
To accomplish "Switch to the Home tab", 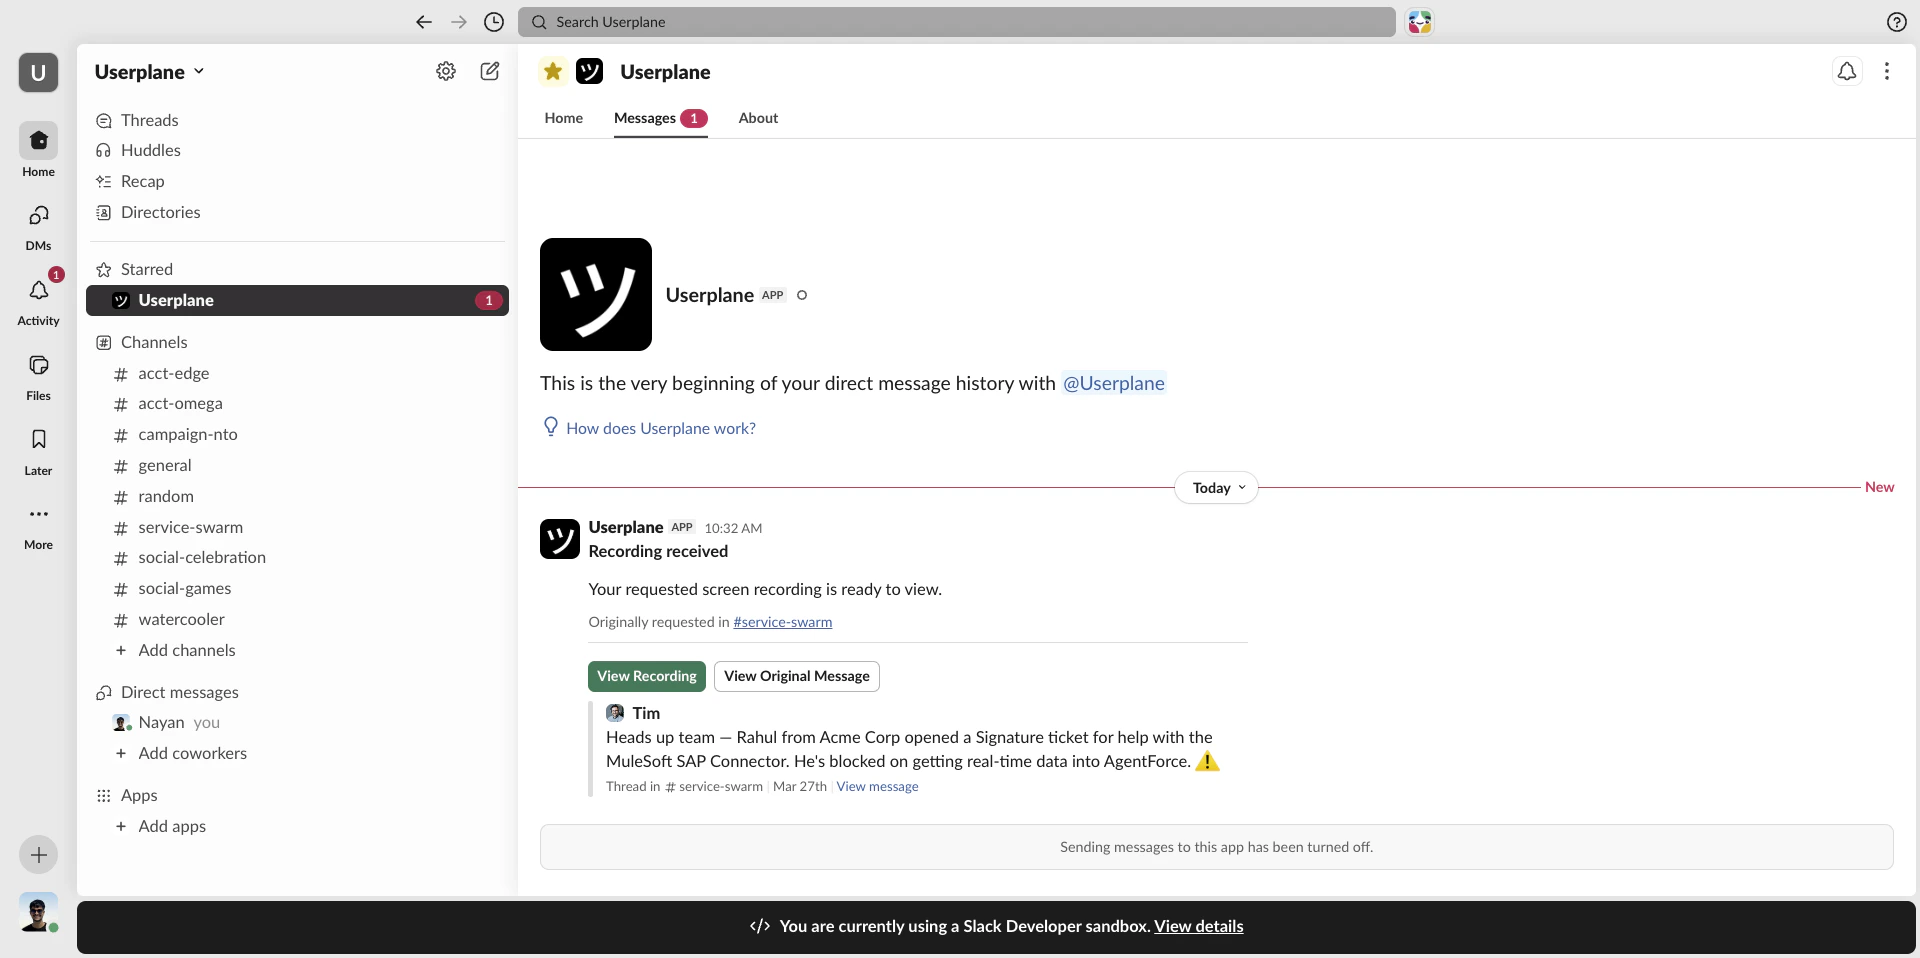I will click(x=564, y=118).
